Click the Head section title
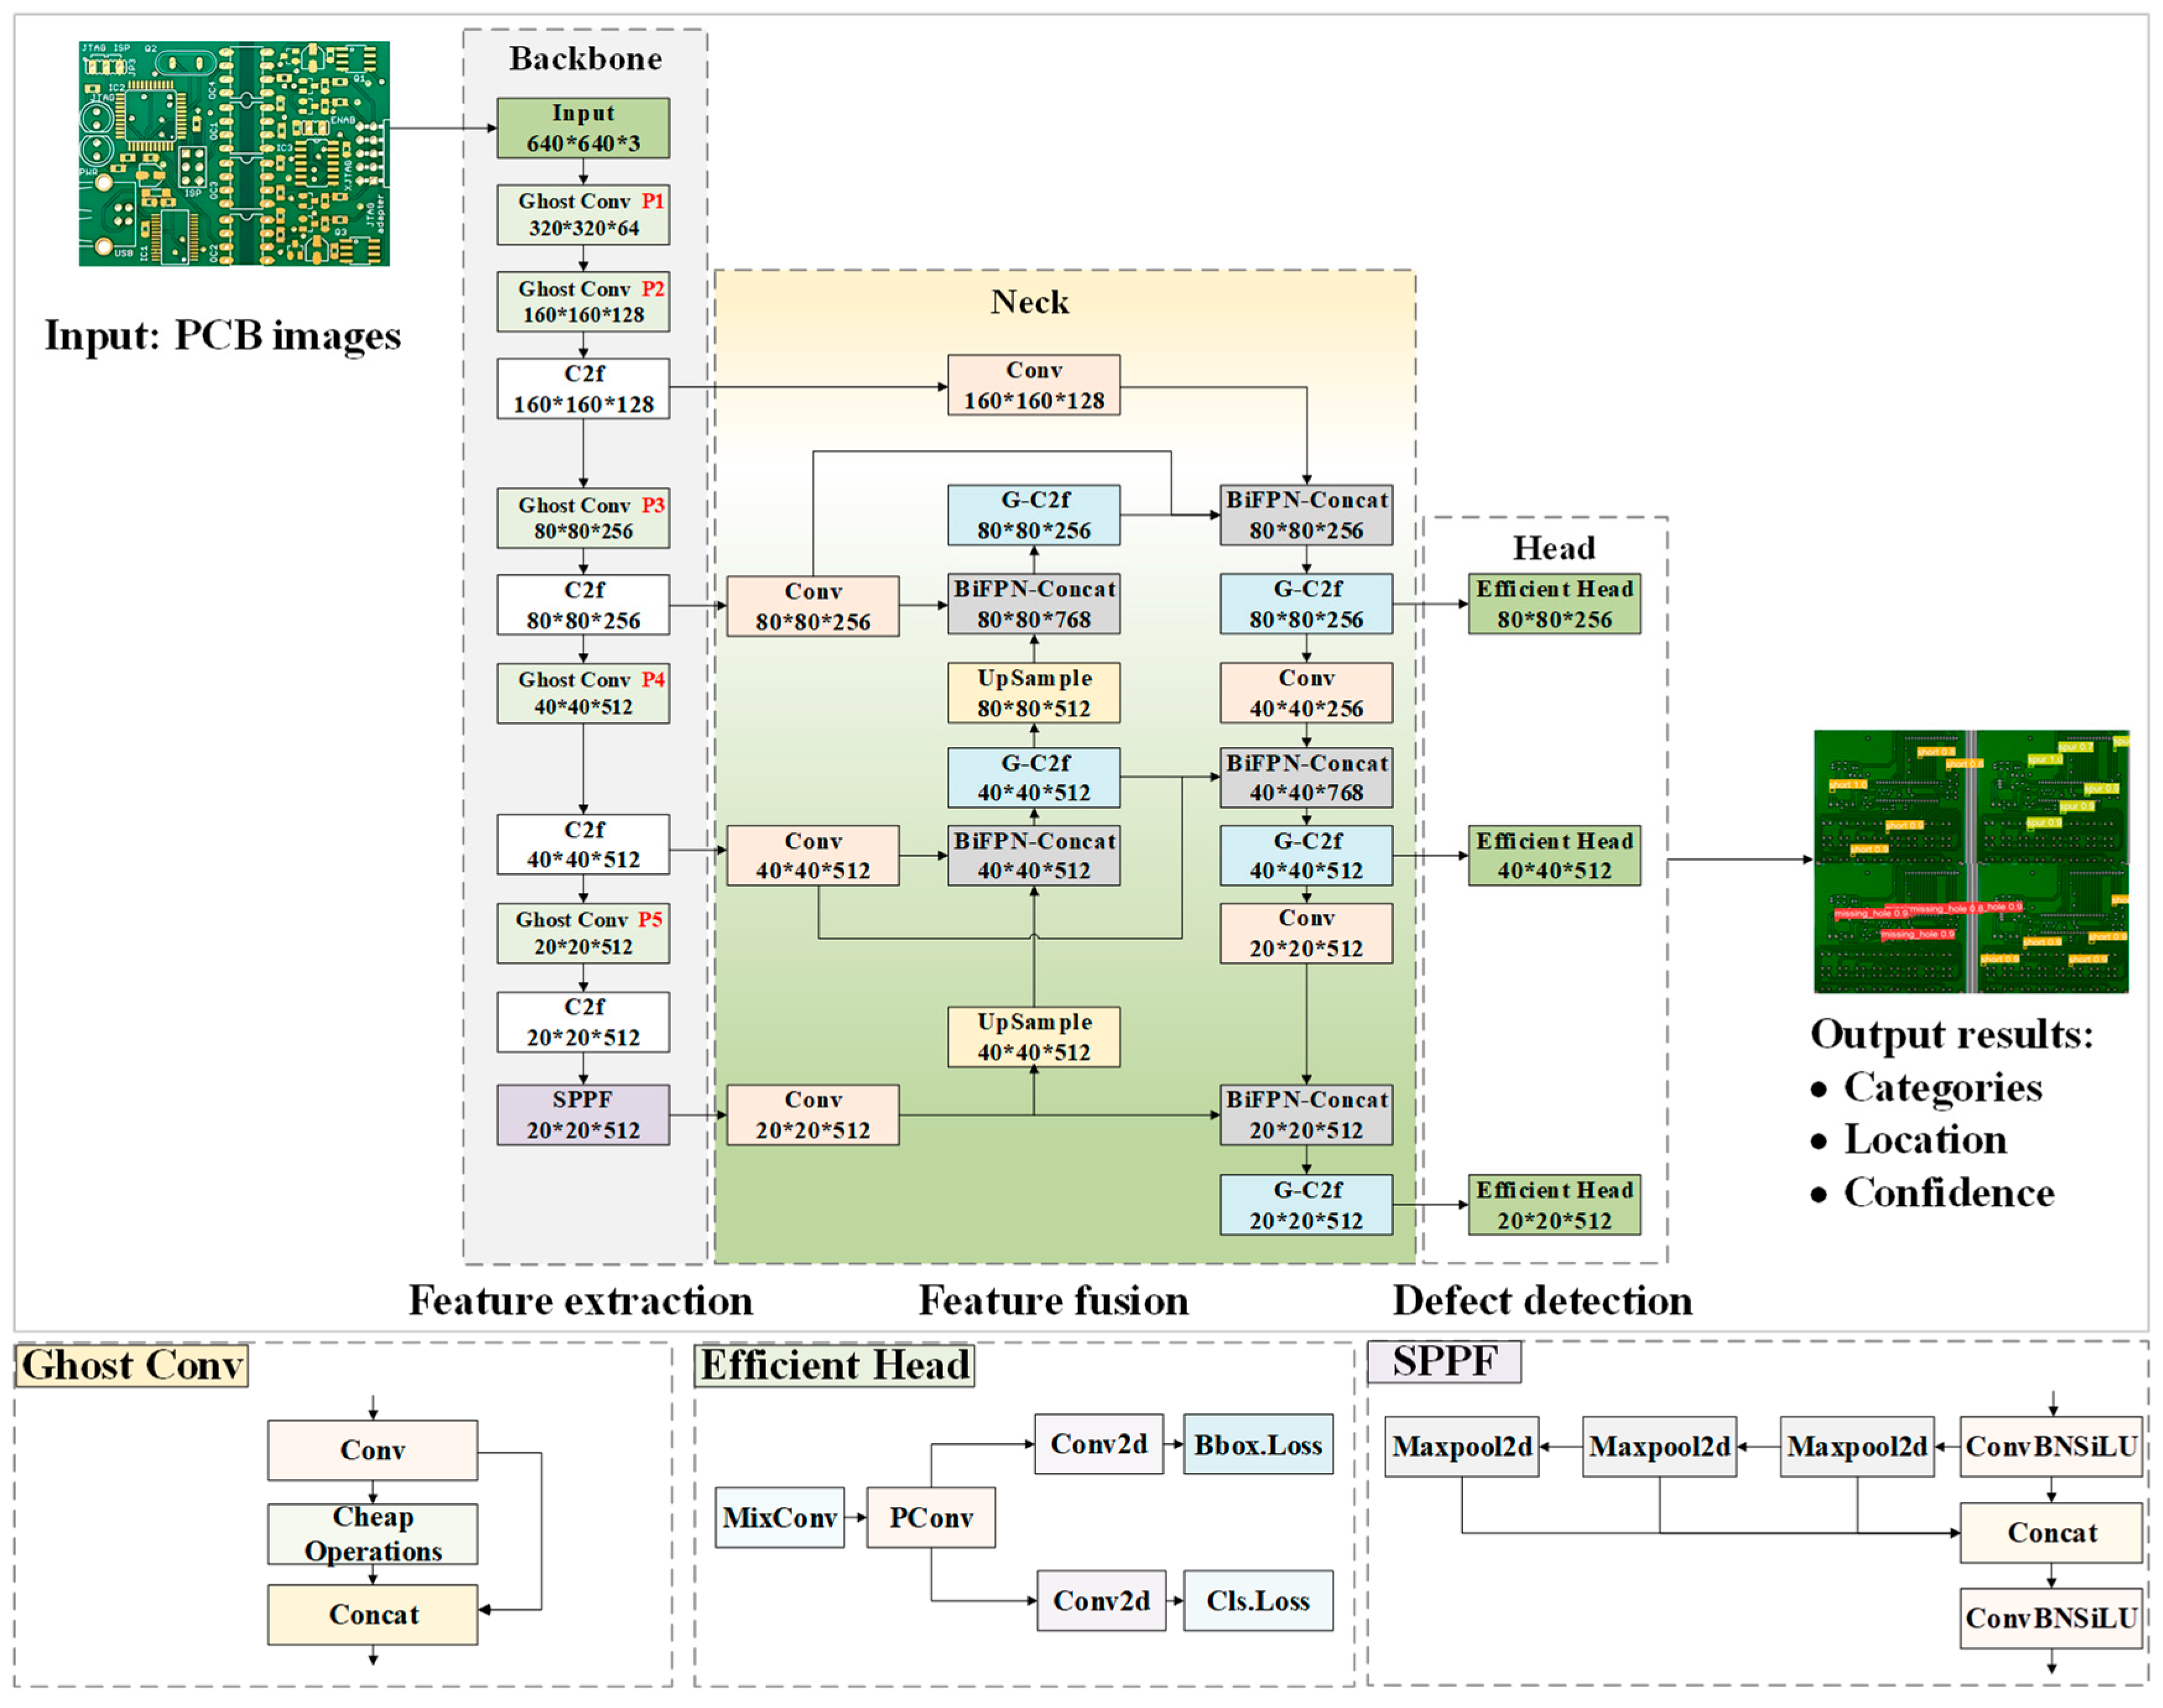 click(x=1554, y=548)
